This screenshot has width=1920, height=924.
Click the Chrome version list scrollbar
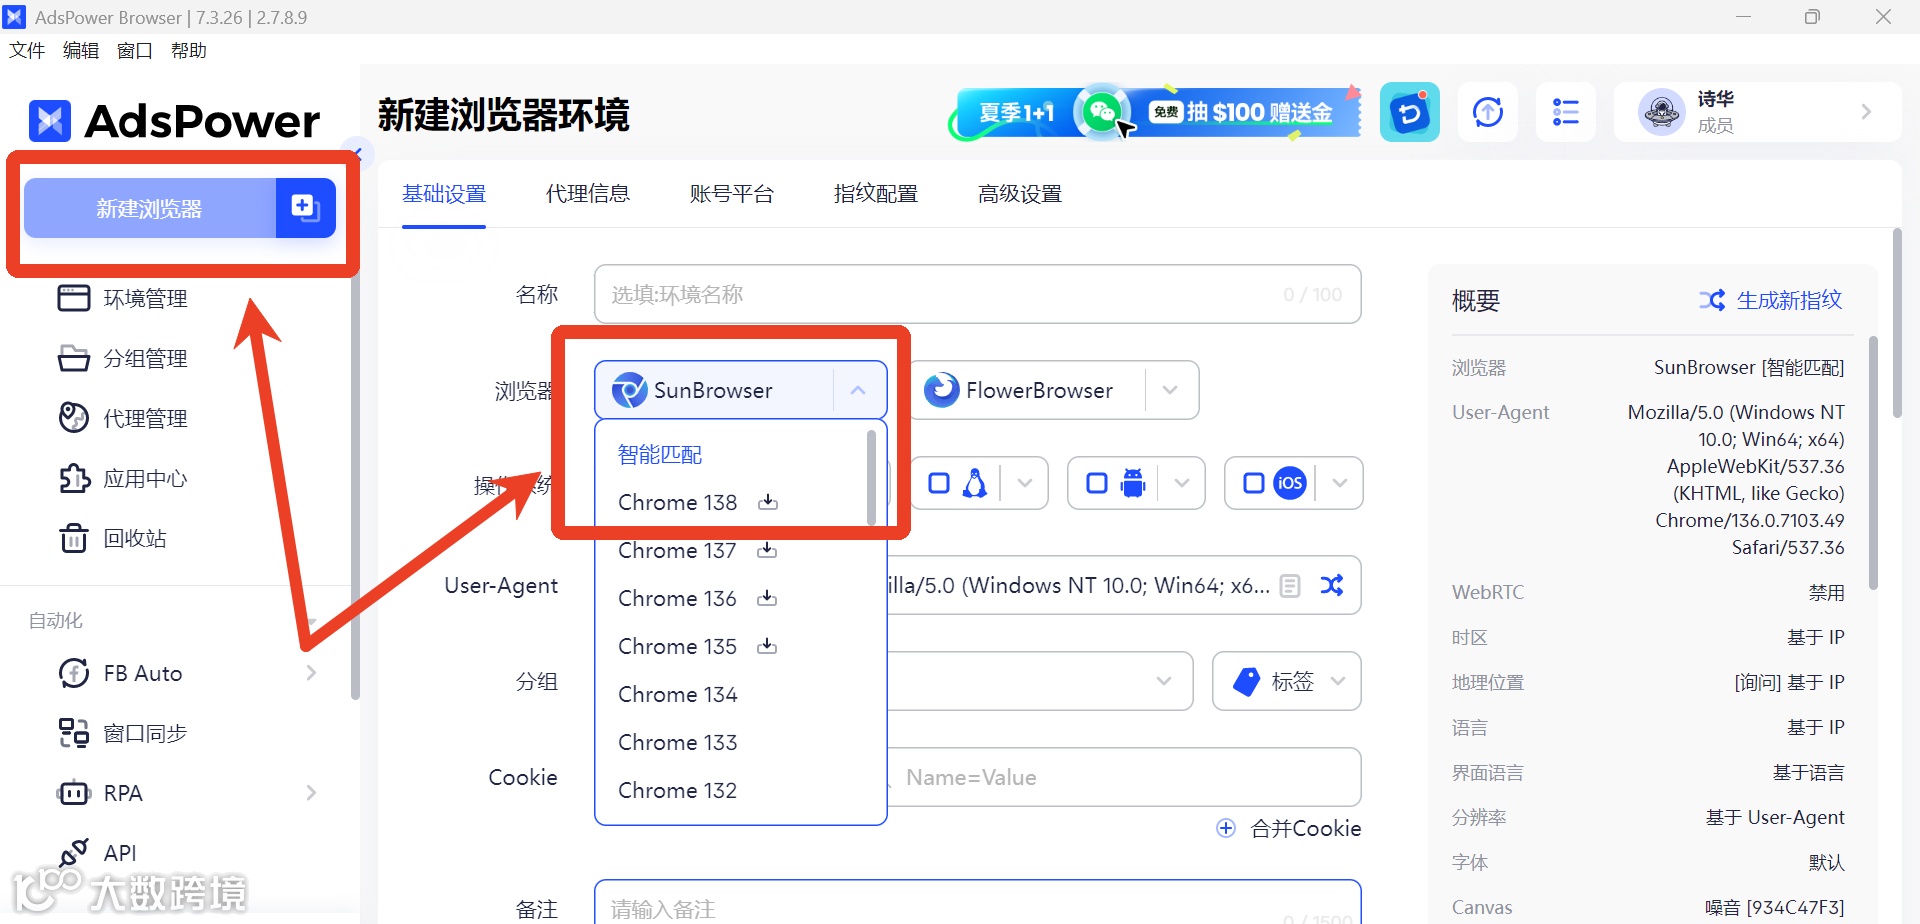pos(871,477)
